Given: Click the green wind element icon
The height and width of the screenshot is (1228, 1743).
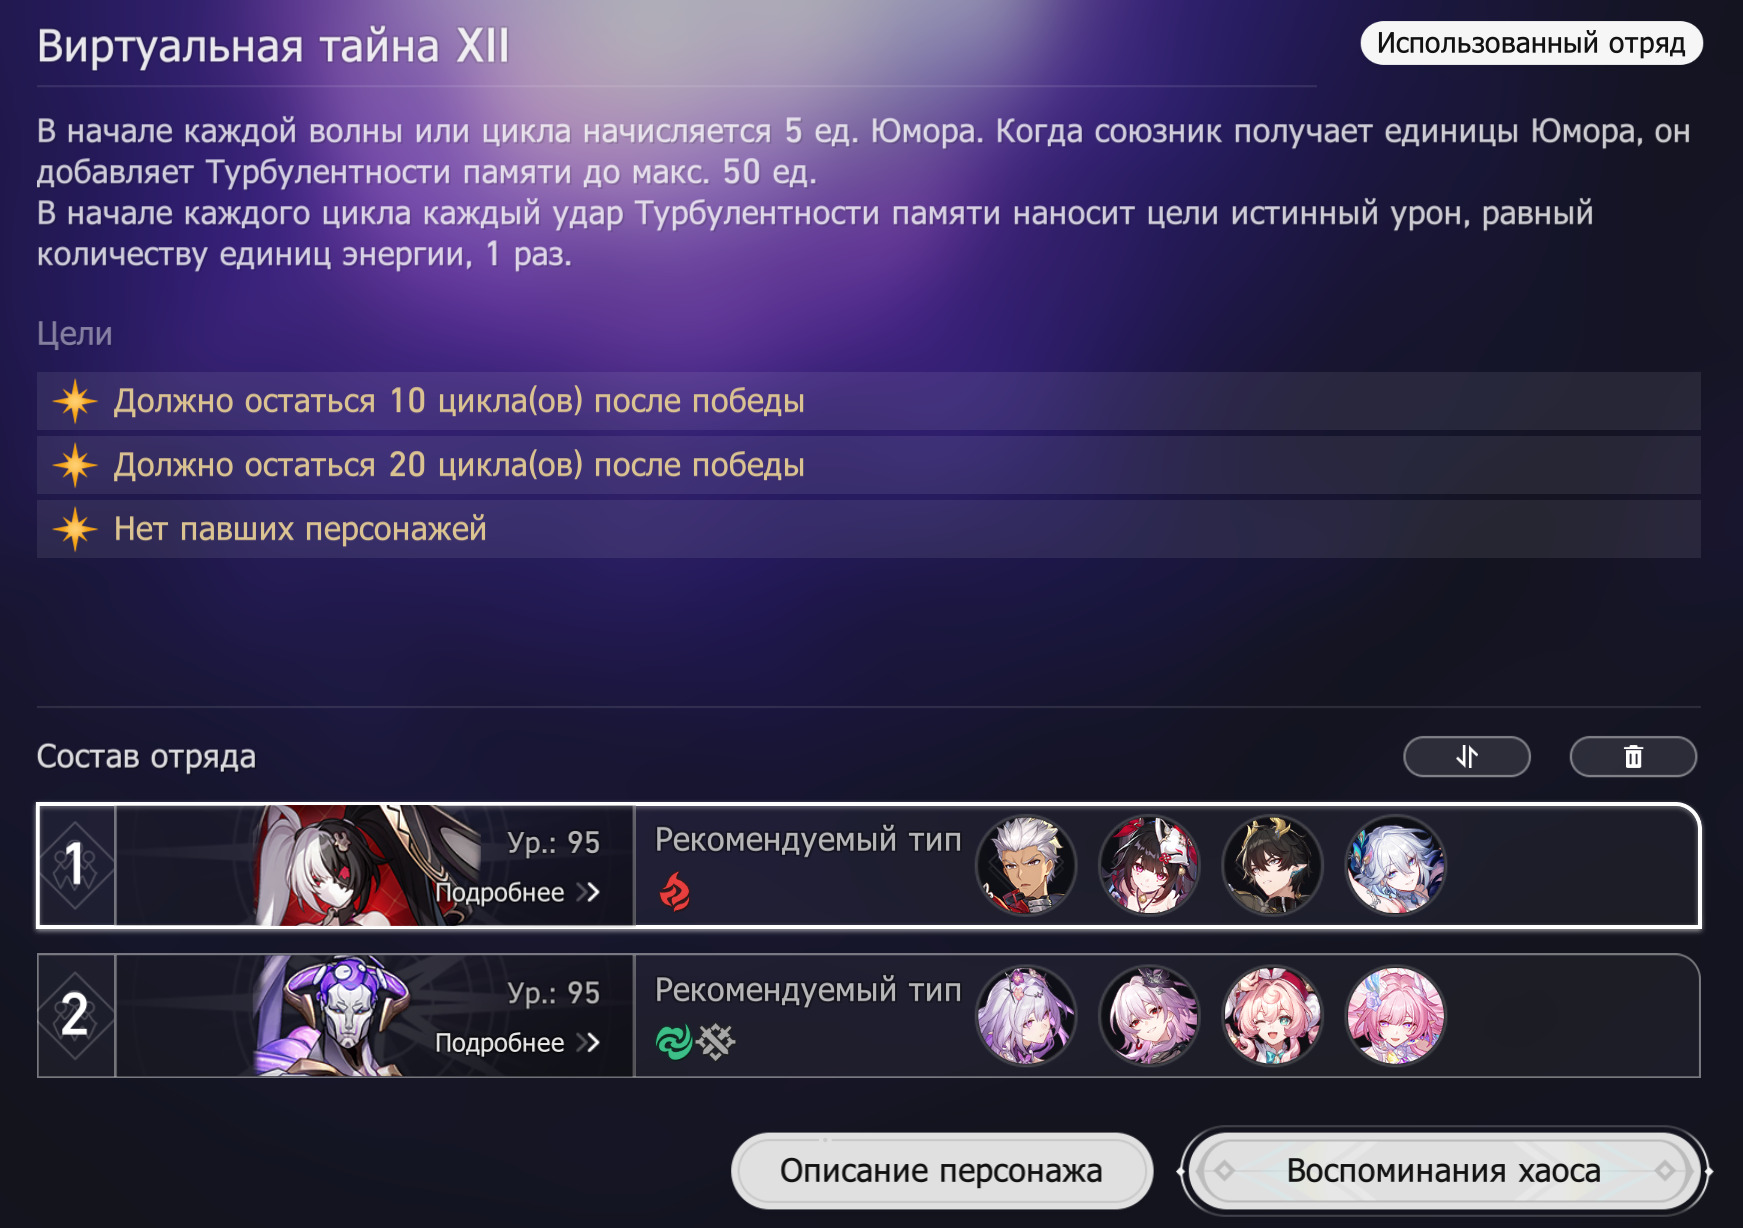Looking at the screenshot, I should pyautogui.click(x=674, y=1042).
